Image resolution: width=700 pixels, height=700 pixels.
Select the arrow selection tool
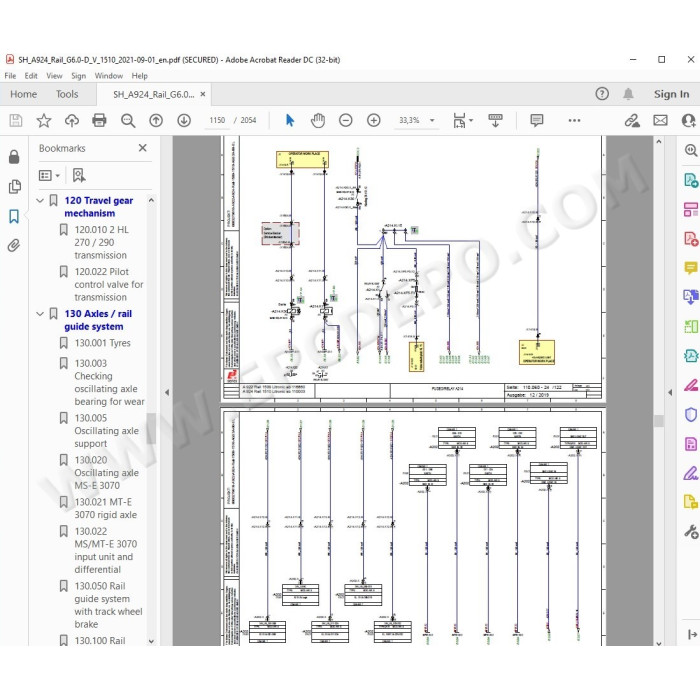tap(290, 120)
